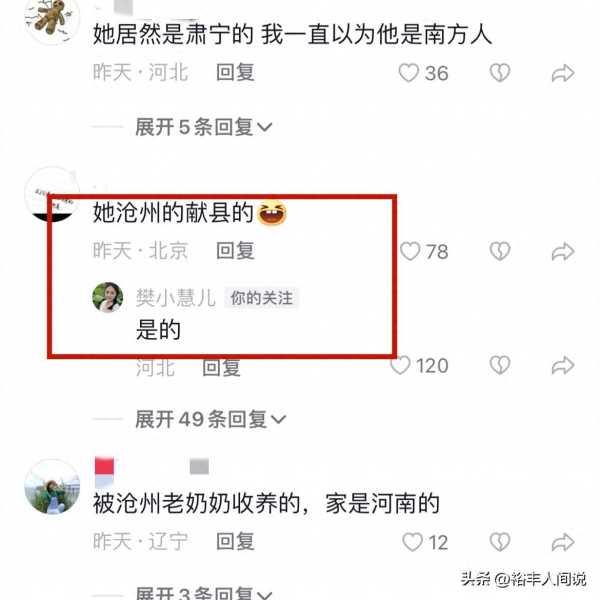Share the 肃宁 comment
This screenshot has width=600, height=600.
tap(563, 73)
